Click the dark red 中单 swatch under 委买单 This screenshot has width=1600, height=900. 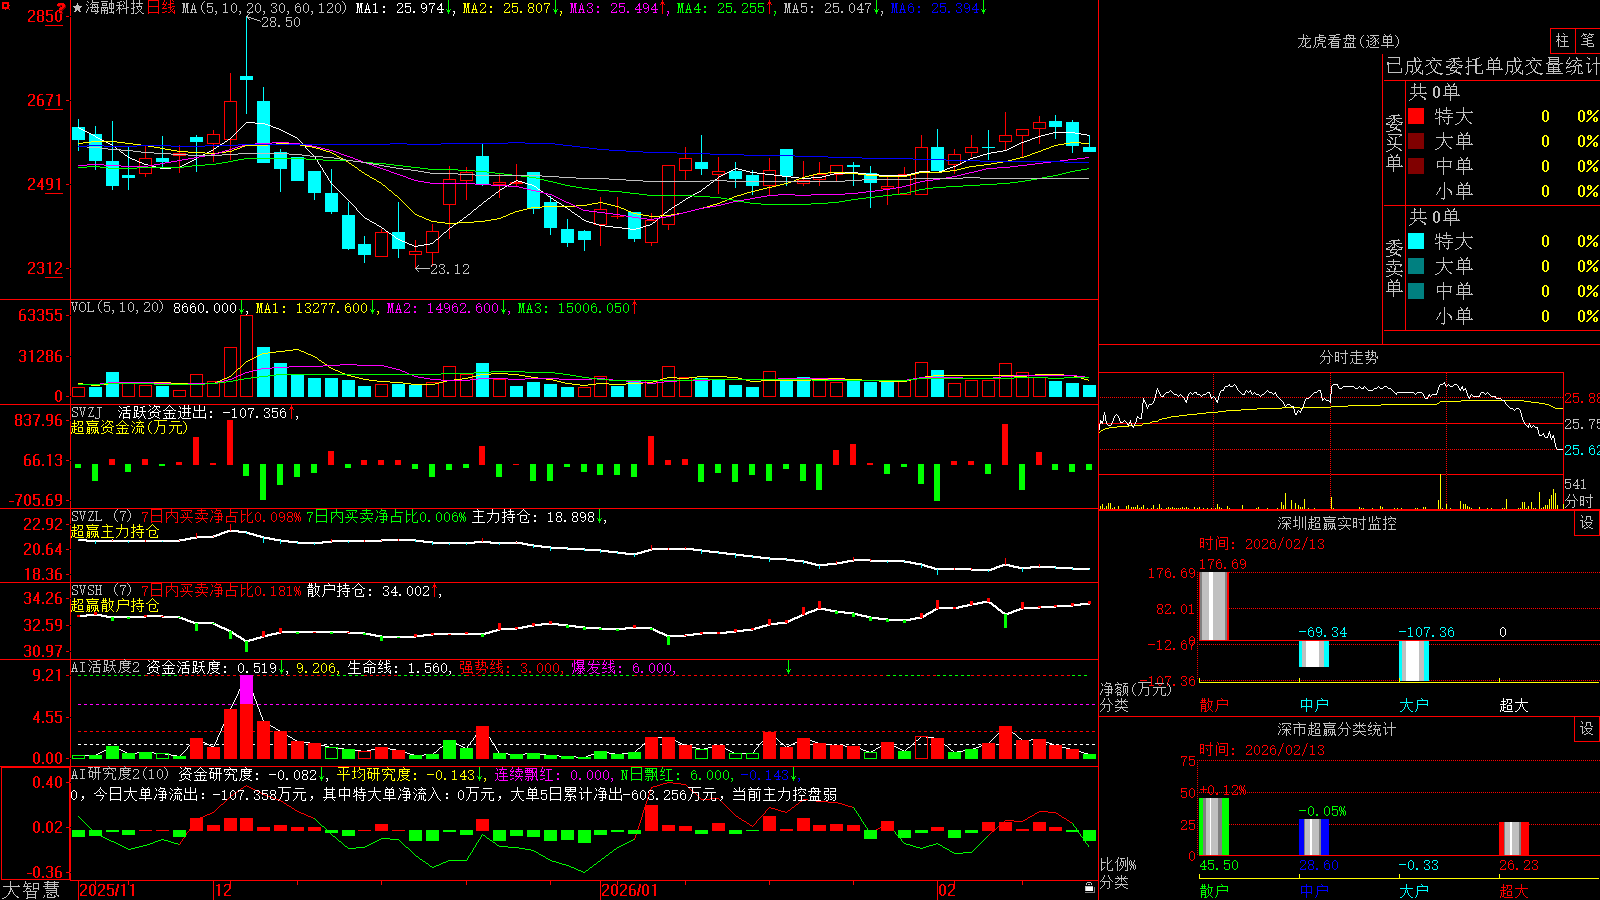click(1416, 165)
